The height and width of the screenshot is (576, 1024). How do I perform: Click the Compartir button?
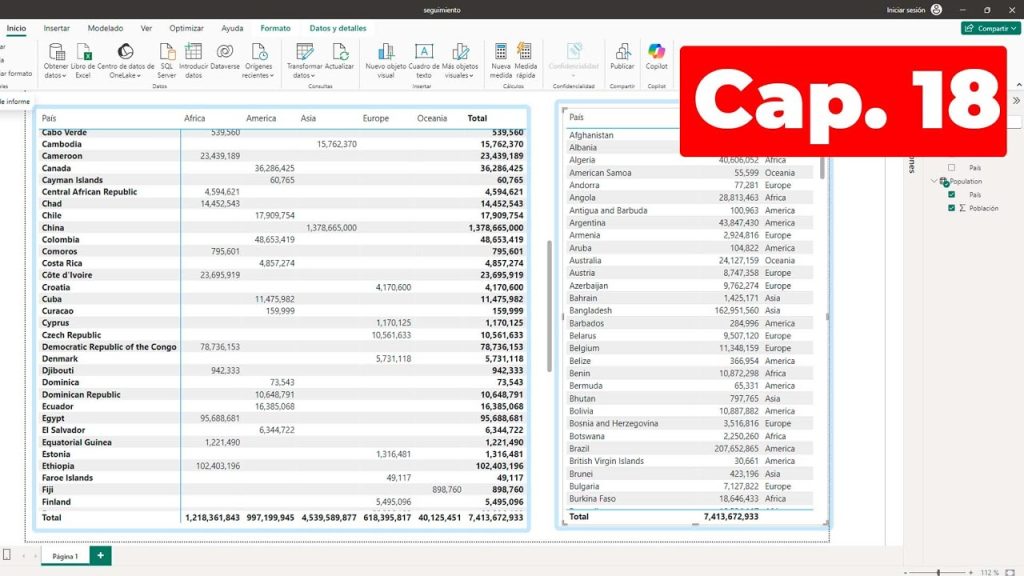click(x=990, y=29)
